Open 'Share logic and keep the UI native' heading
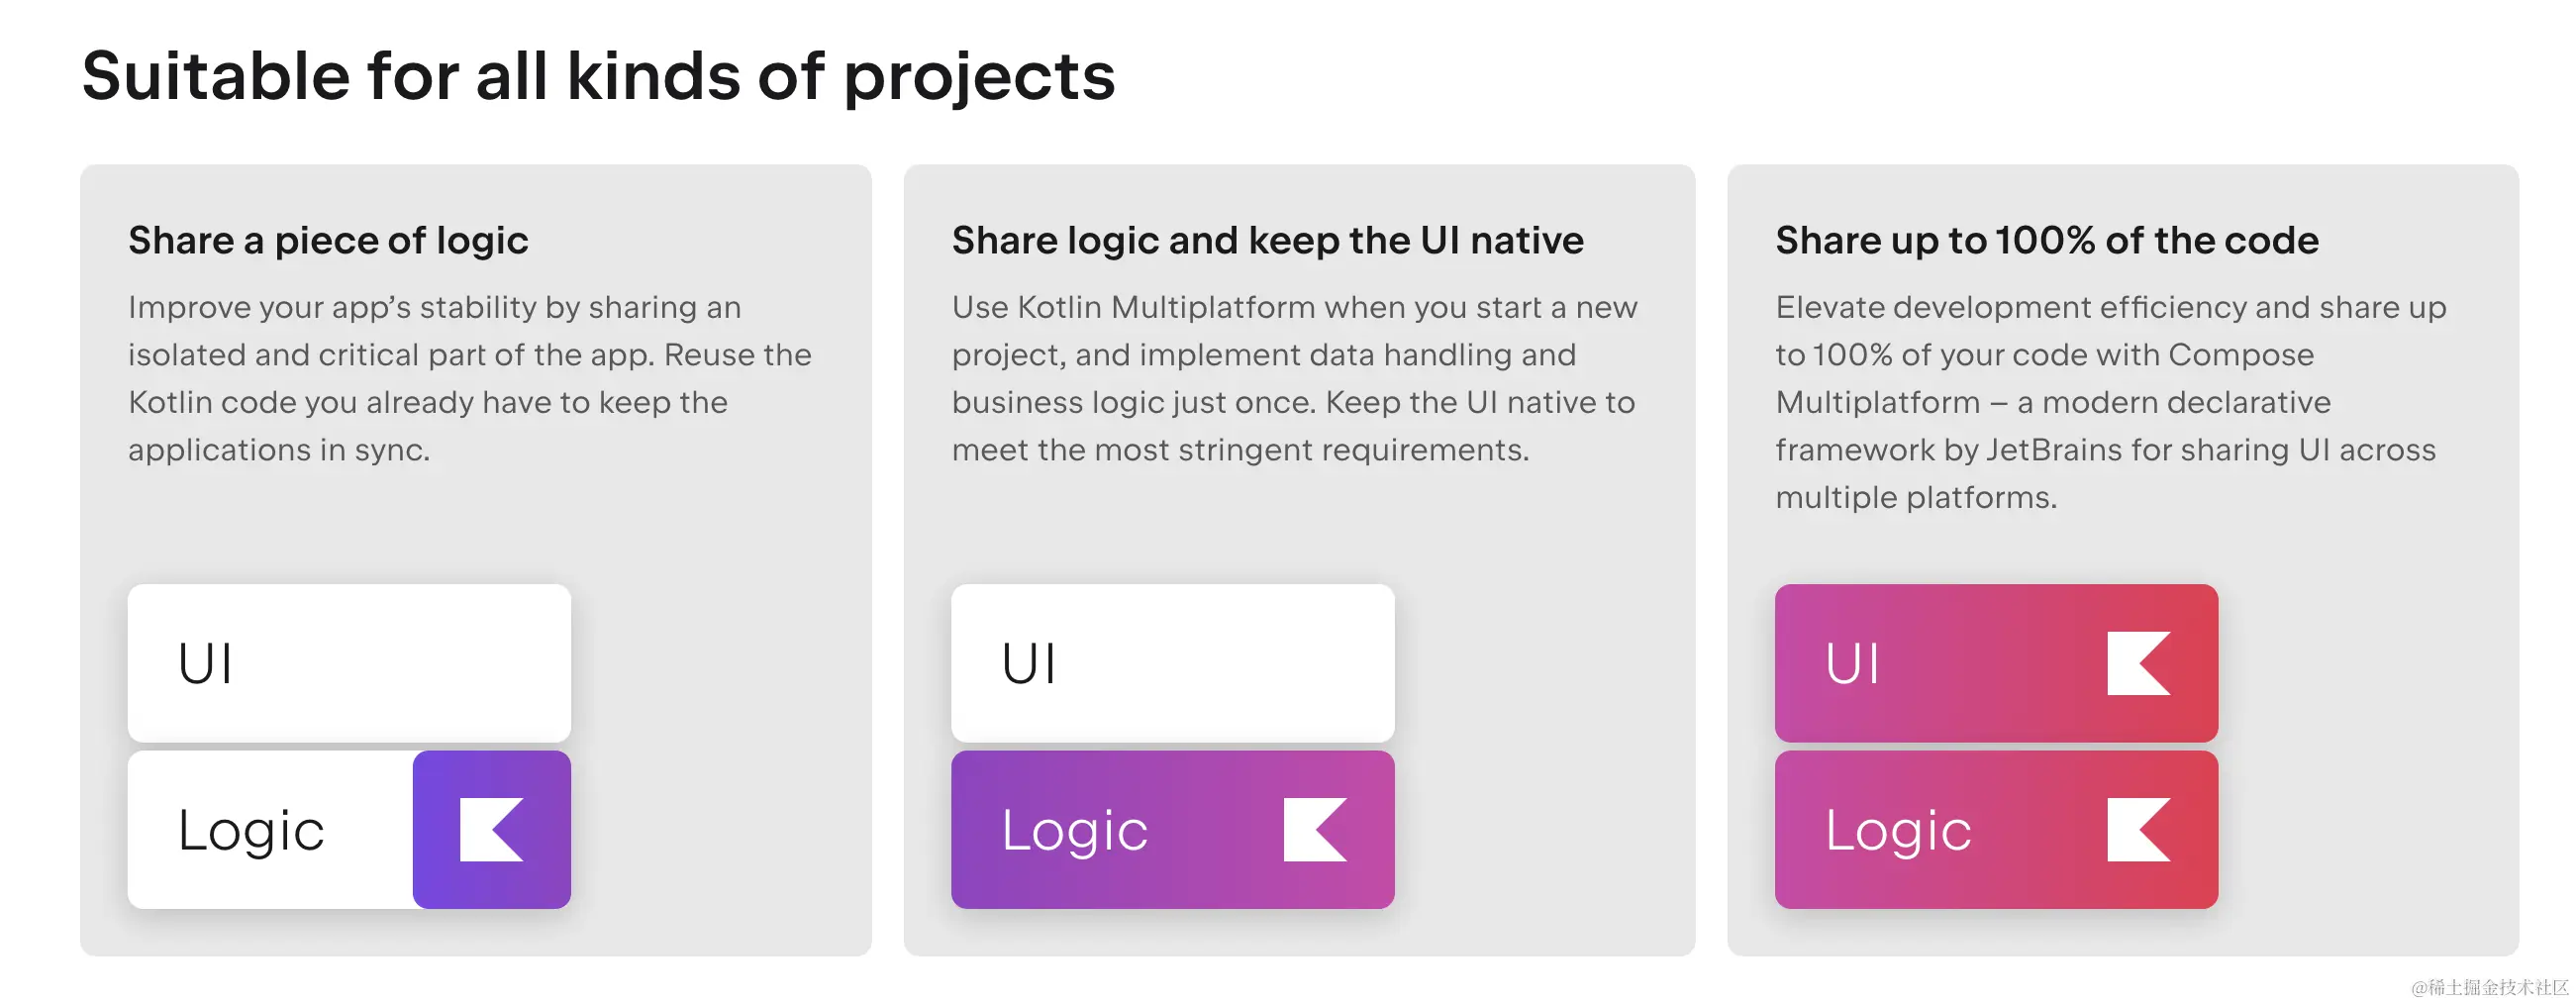Screen dimensions: 2576x1004 coord(1267,241)
